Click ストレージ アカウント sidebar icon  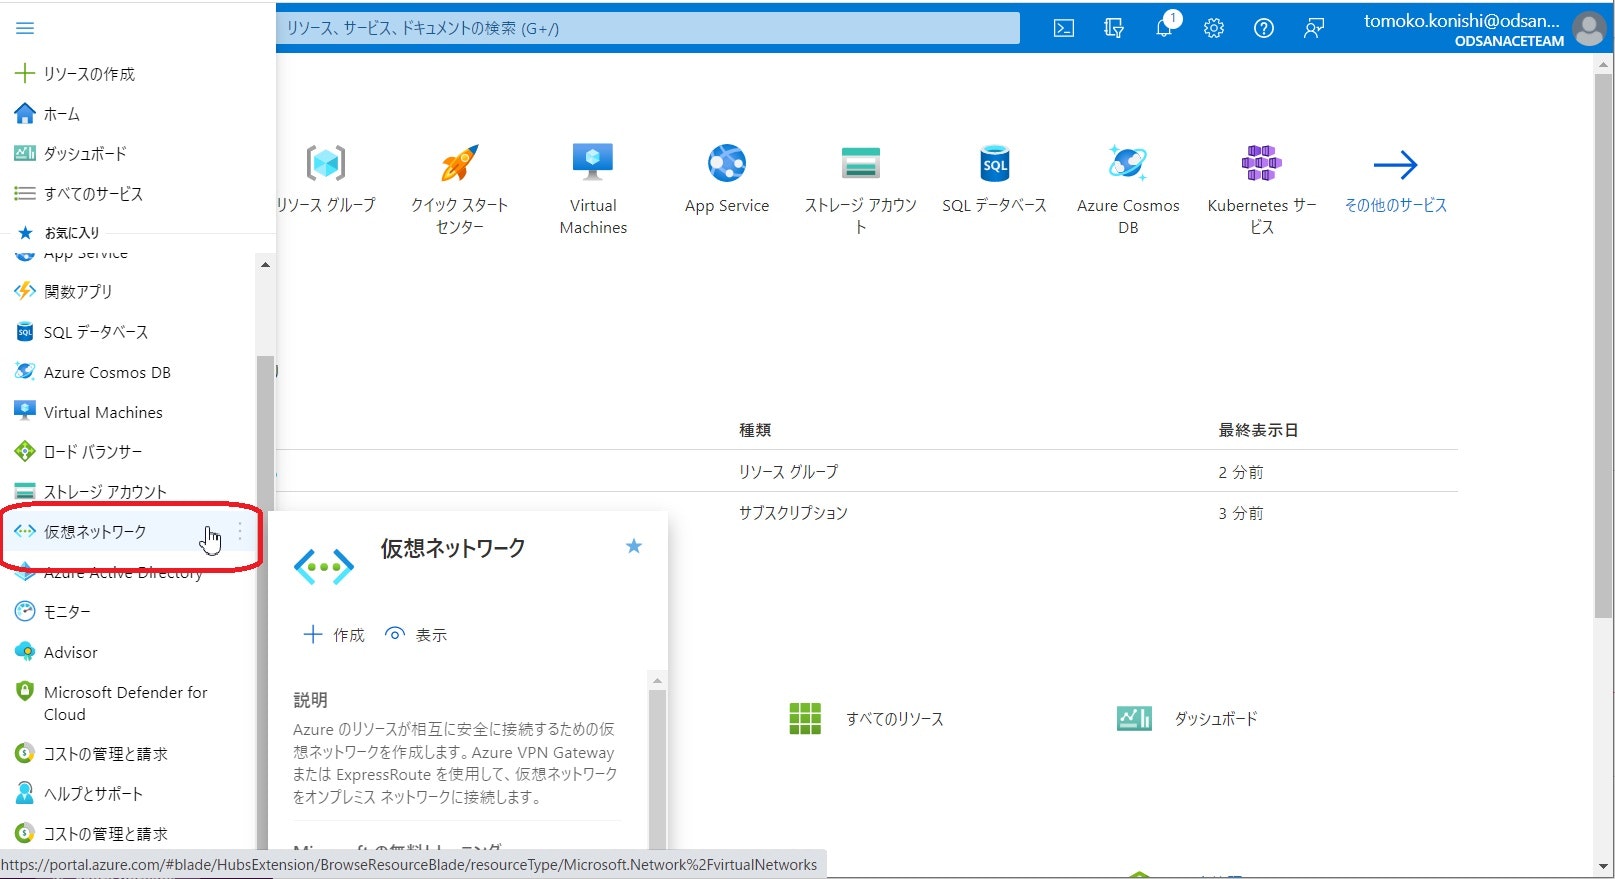25,492
